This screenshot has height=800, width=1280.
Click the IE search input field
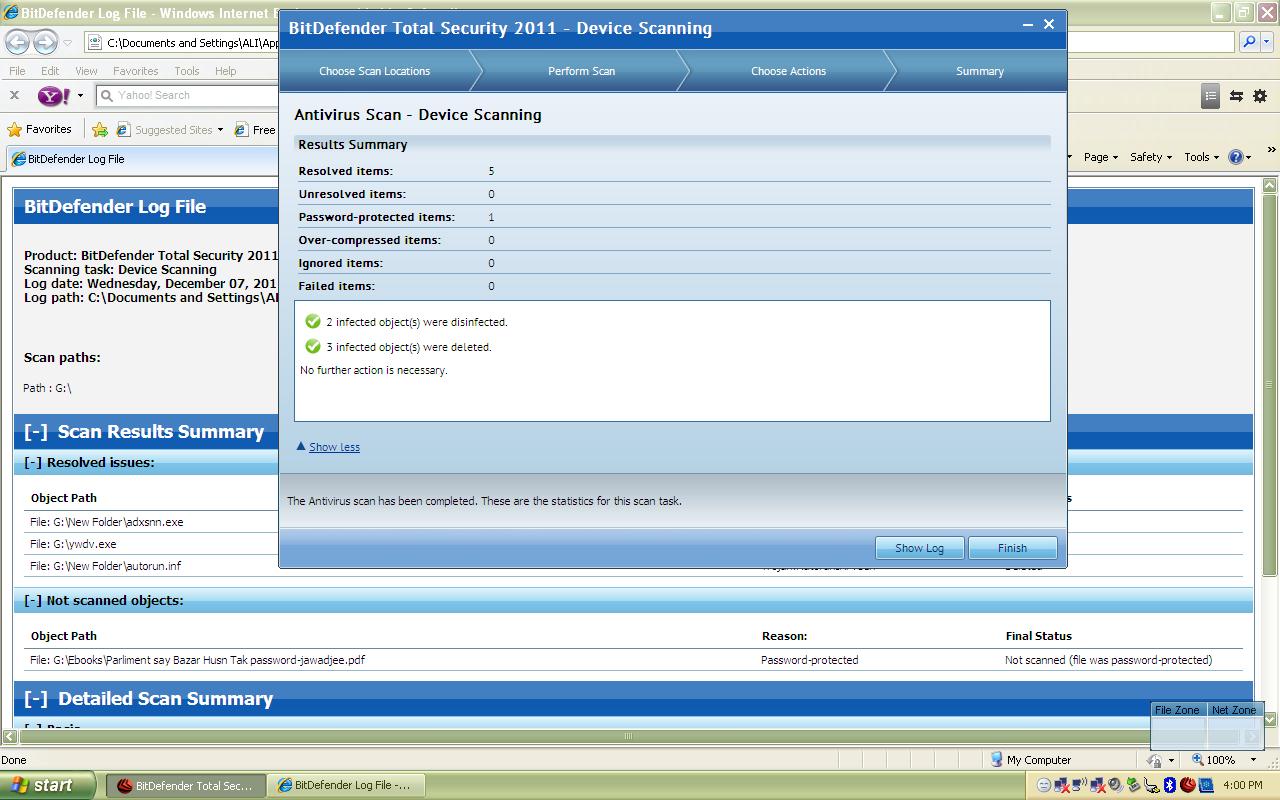coord(1150,42)
